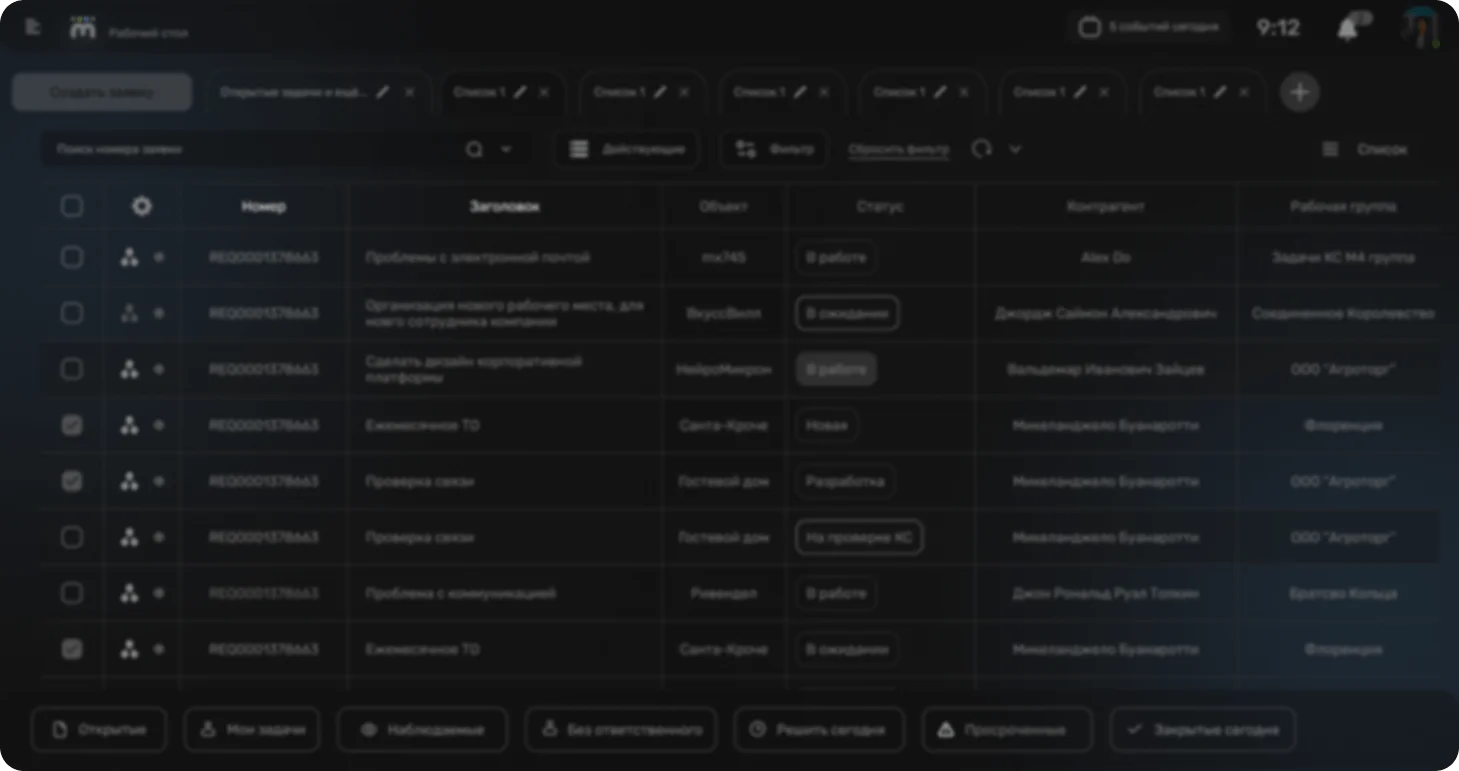Click the sidebar menu icon at top left

32,27
